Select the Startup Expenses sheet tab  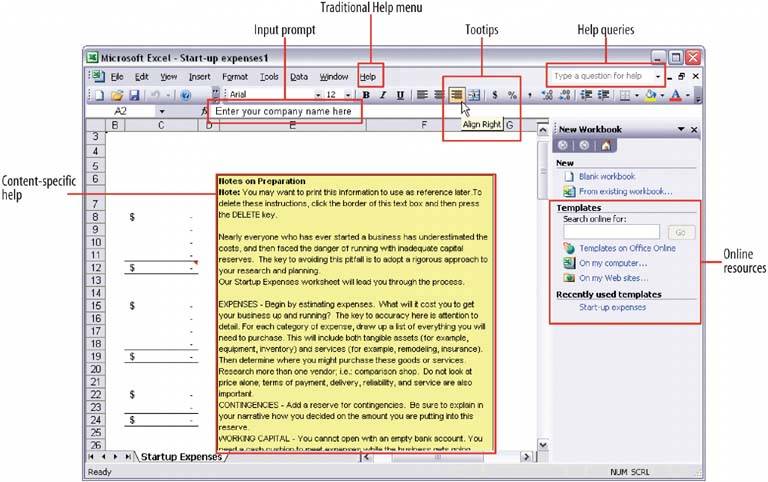point(181,457)
